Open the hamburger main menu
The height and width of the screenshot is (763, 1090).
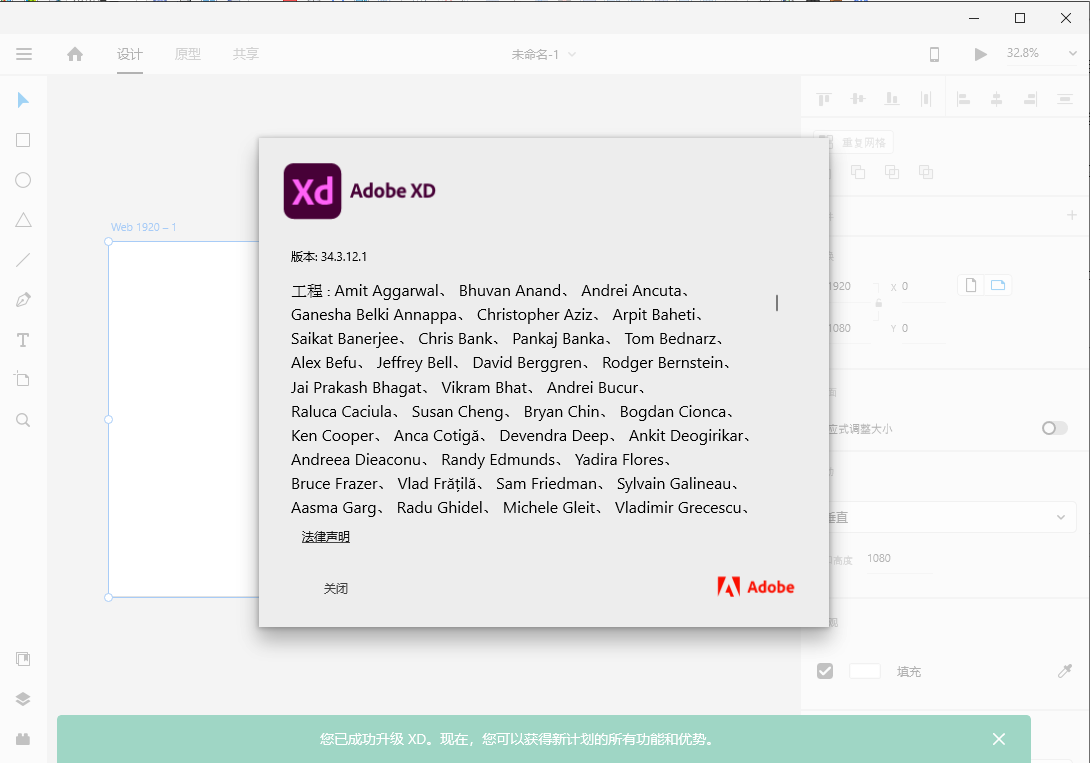(x=24, y=54)
